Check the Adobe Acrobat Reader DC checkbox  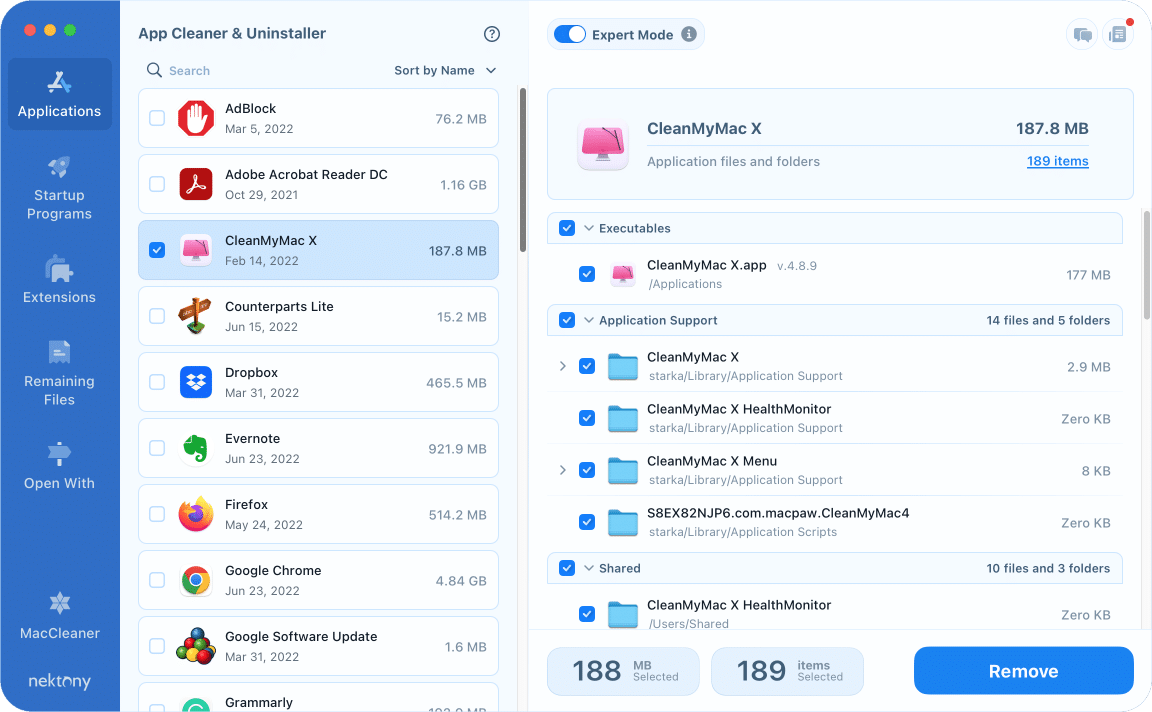157,184
